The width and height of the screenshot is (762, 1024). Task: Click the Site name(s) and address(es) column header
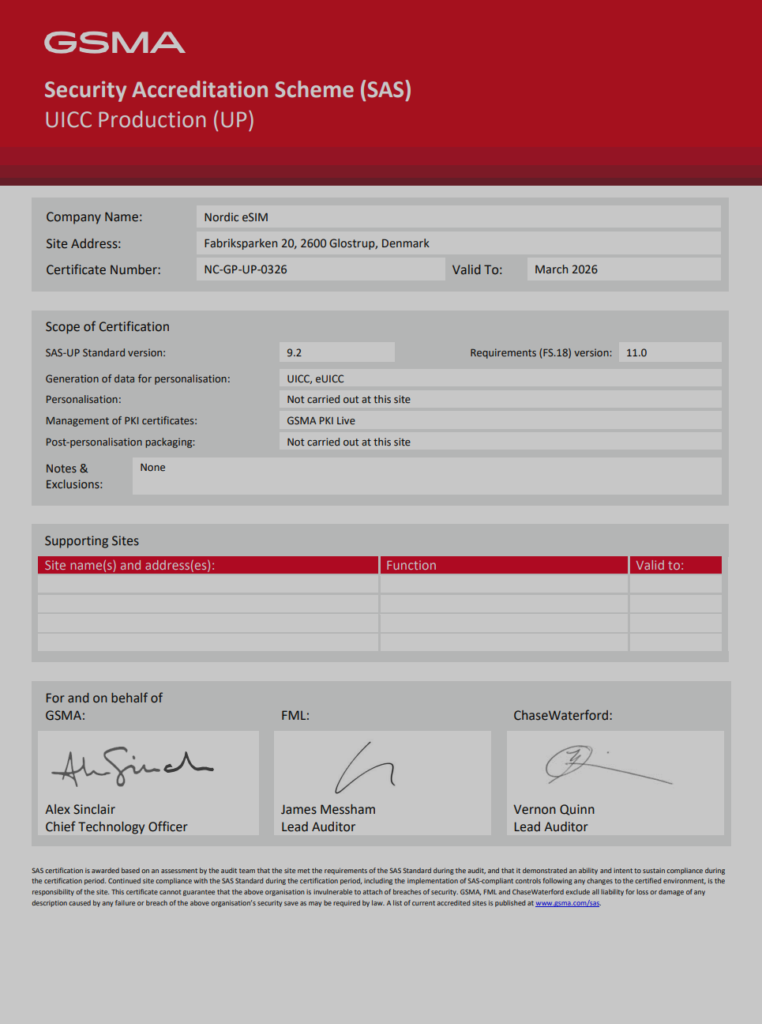tap(208, 566)
